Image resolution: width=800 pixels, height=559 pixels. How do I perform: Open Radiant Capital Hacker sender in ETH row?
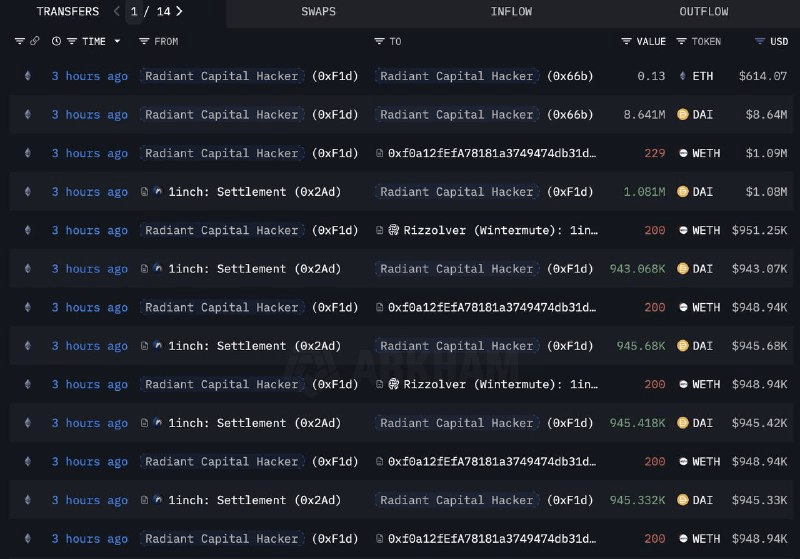[222, 76]
